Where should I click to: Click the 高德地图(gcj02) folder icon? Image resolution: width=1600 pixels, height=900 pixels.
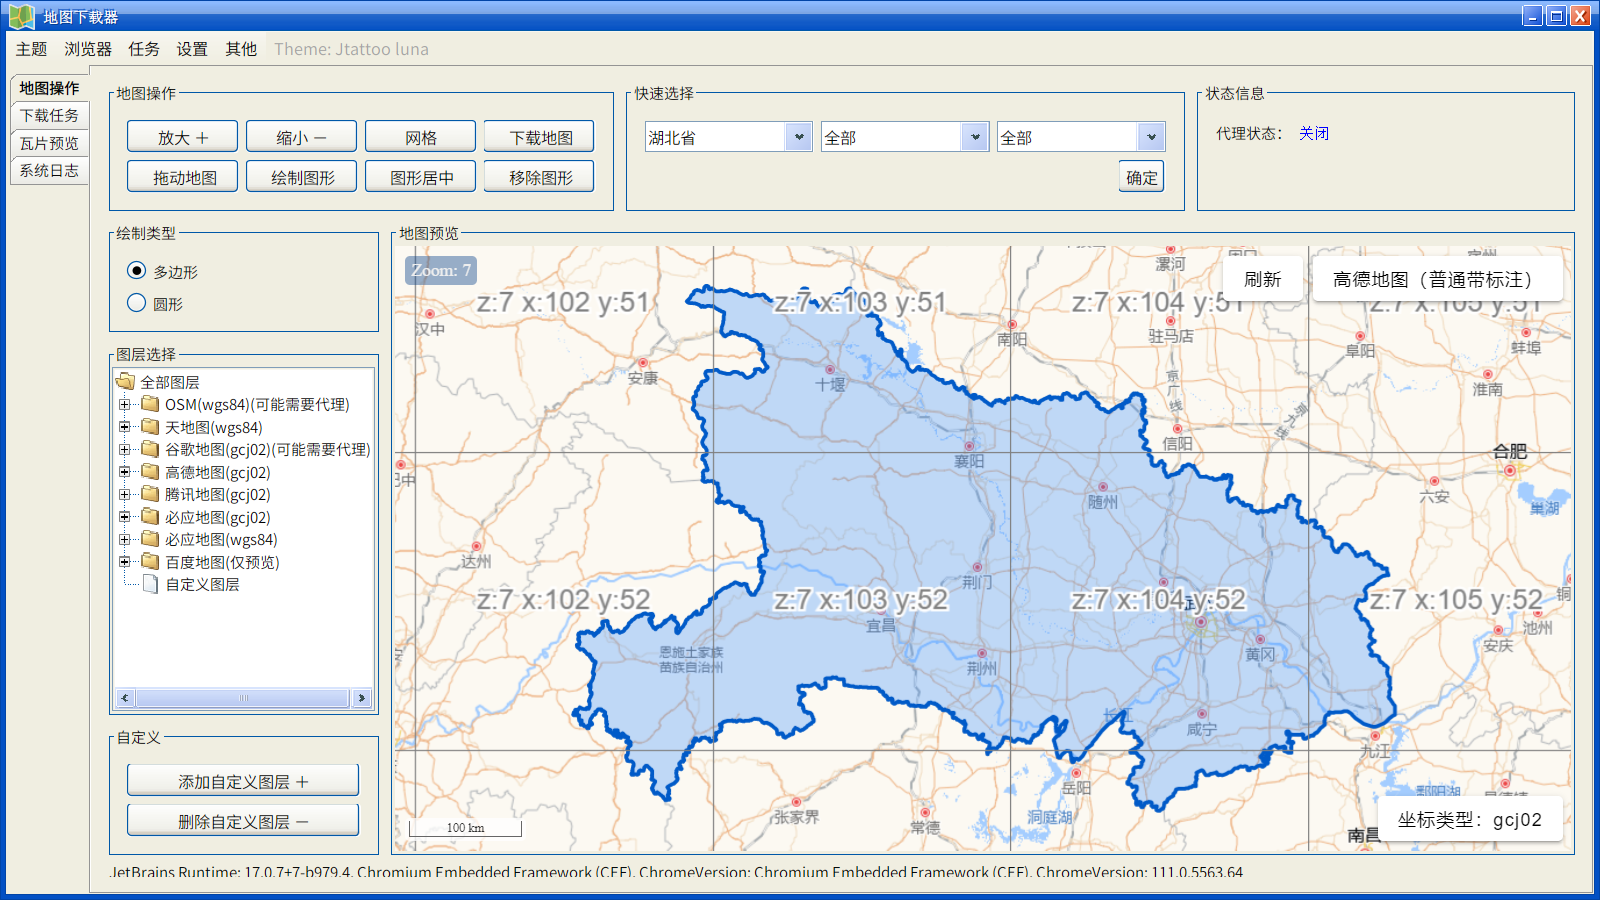coord(151,472)
